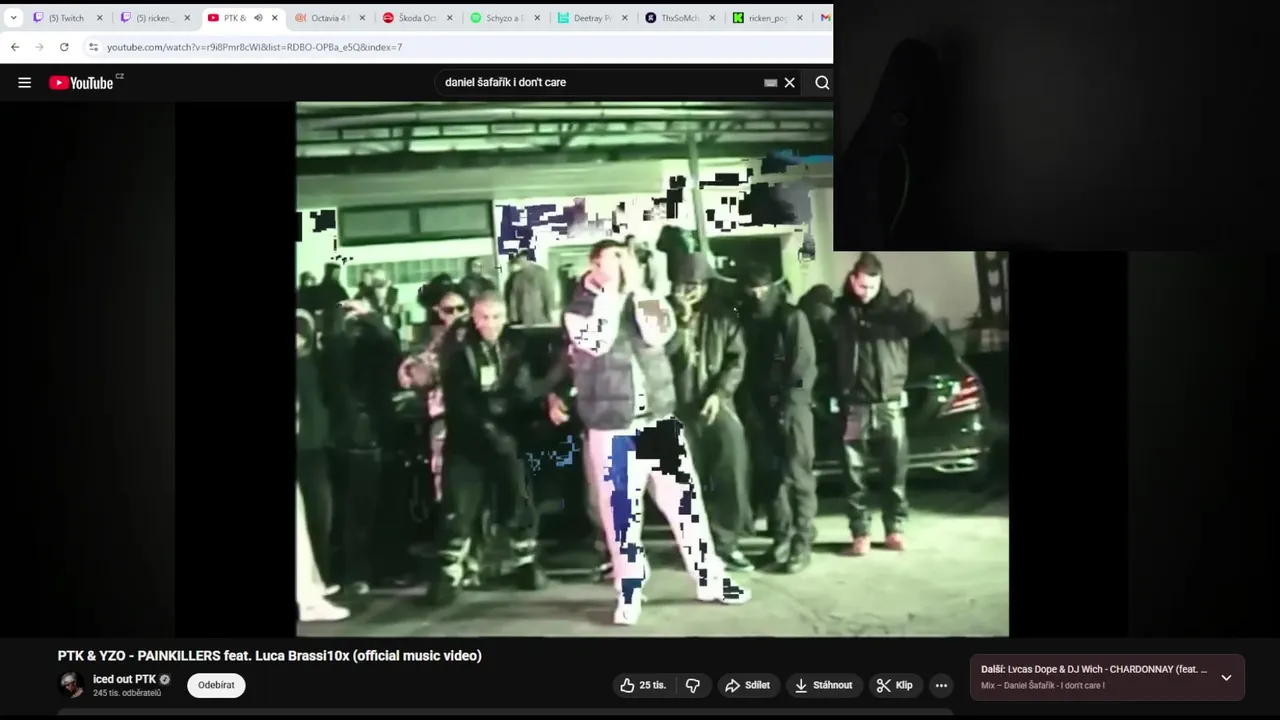Close the 'Škoda Oct' tab
This screenshot has width=1280, height=720.
coord(449,18)
